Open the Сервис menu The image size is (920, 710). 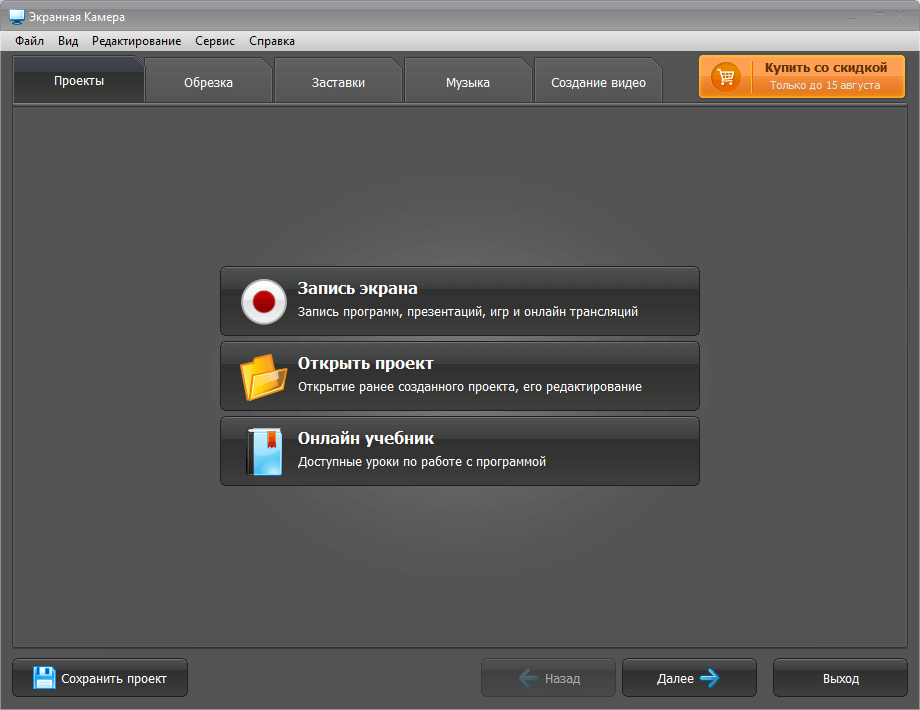pyautogui.click(x=215, y=41)
